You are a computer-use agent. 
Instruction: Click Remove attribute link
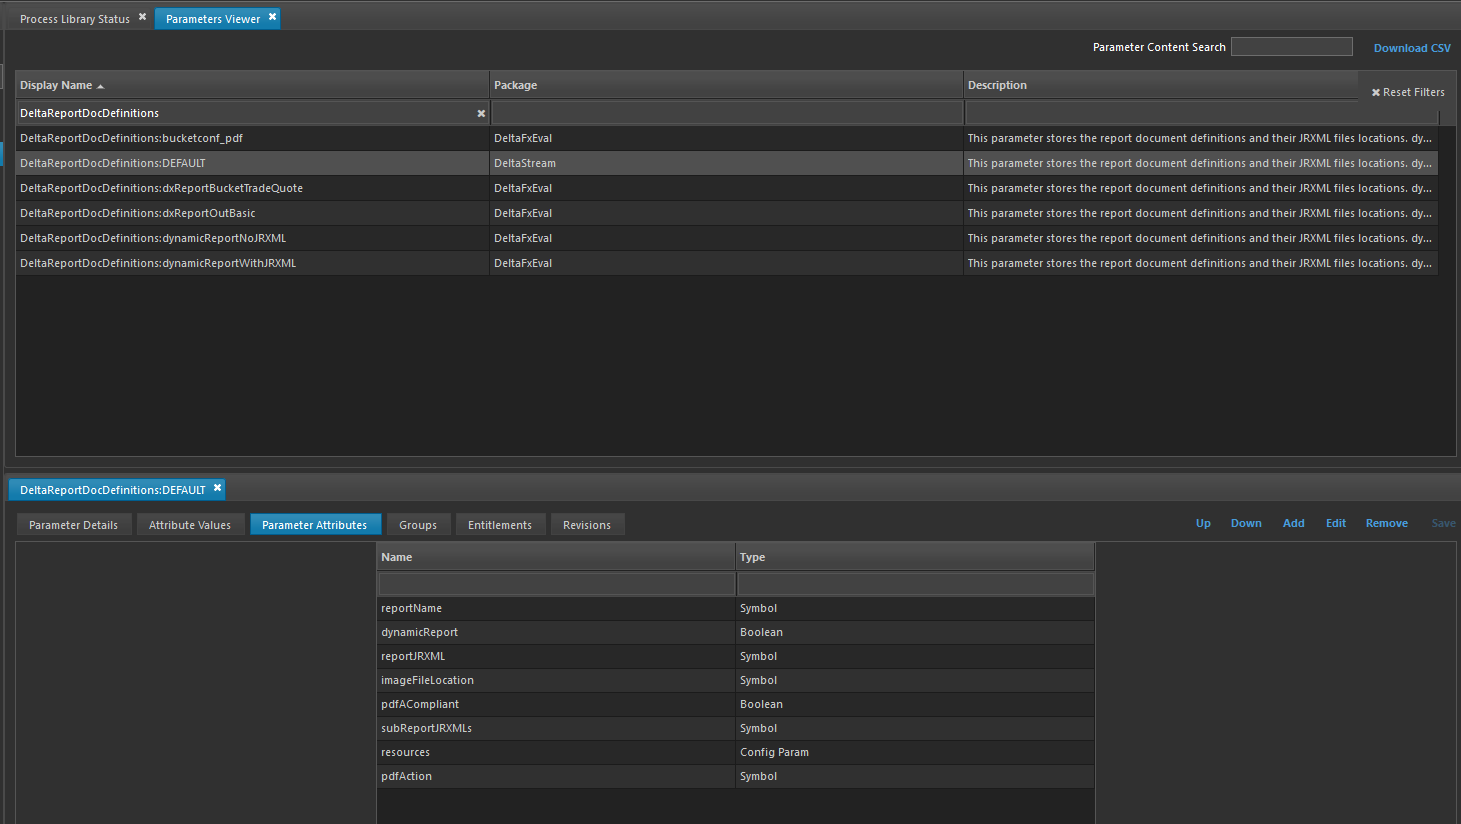coord(1387,523)
